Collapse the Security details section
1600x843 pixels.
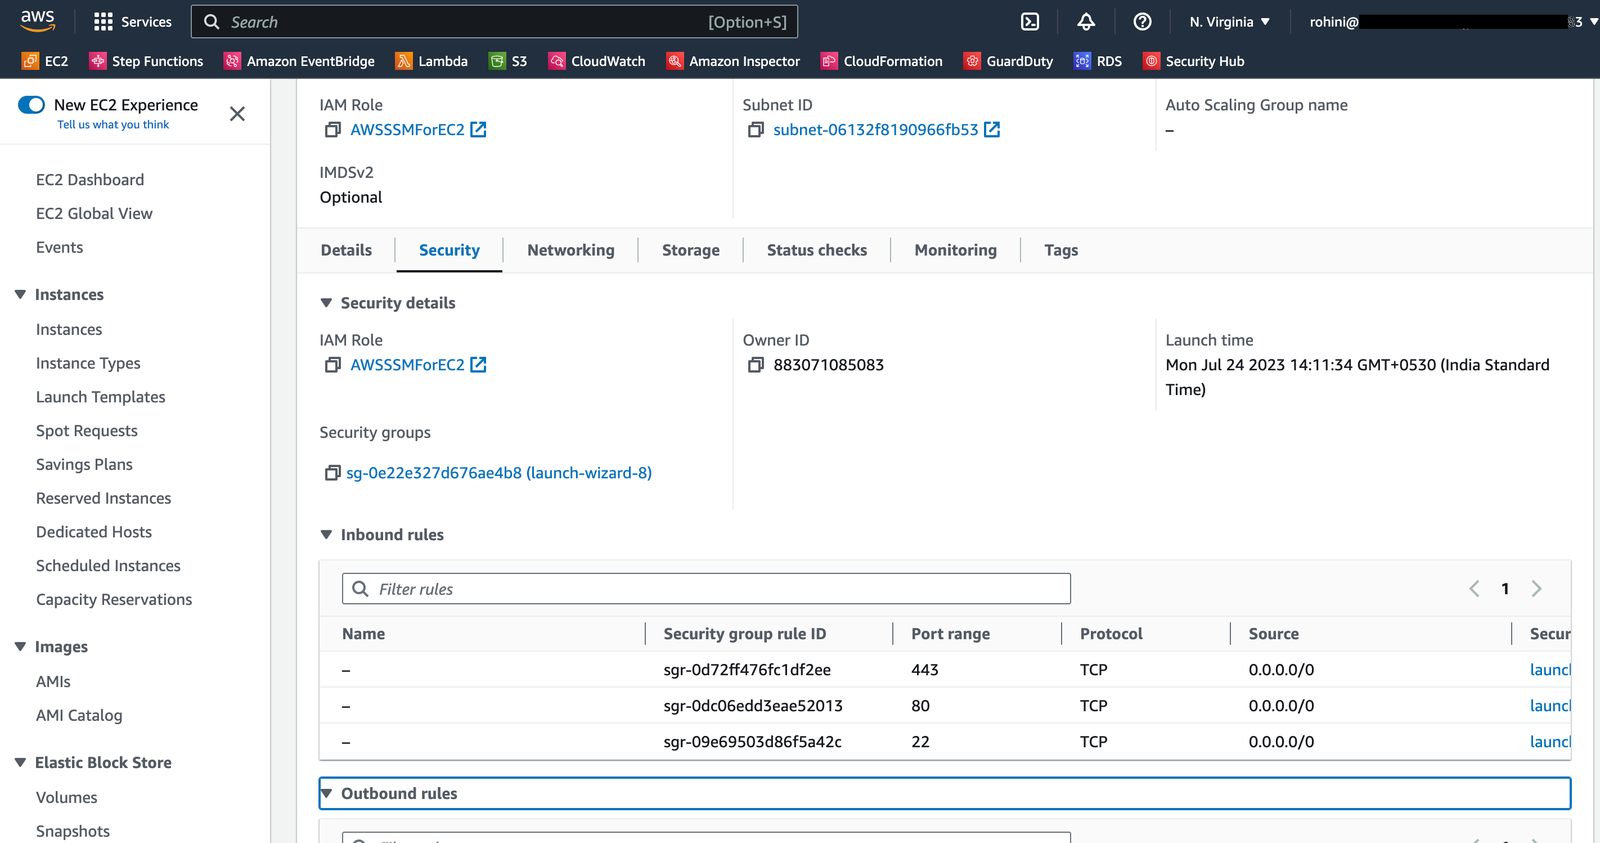(326, 303)
